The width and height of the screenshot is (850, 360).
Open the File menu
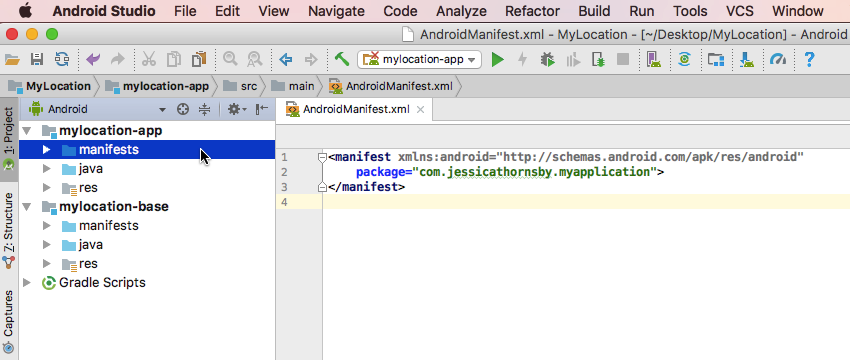tap(185, 11)
